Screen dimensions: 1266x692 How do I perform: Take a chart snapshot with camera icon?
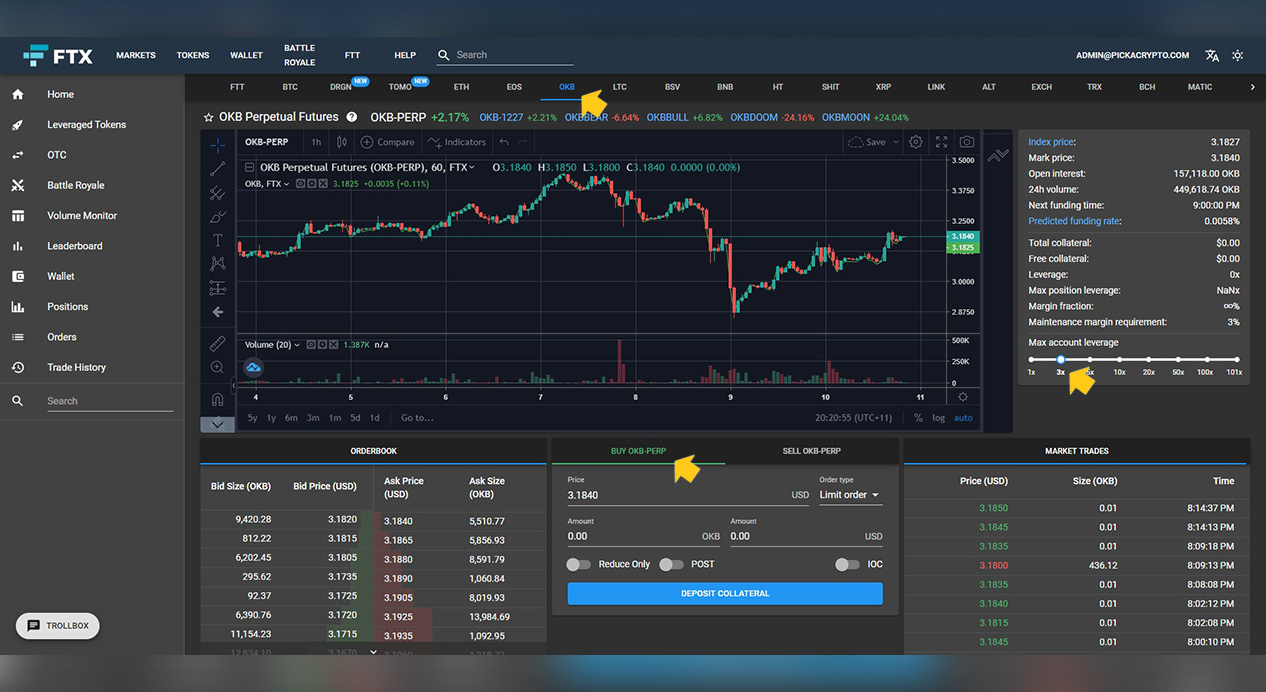(x=967, y=142)
